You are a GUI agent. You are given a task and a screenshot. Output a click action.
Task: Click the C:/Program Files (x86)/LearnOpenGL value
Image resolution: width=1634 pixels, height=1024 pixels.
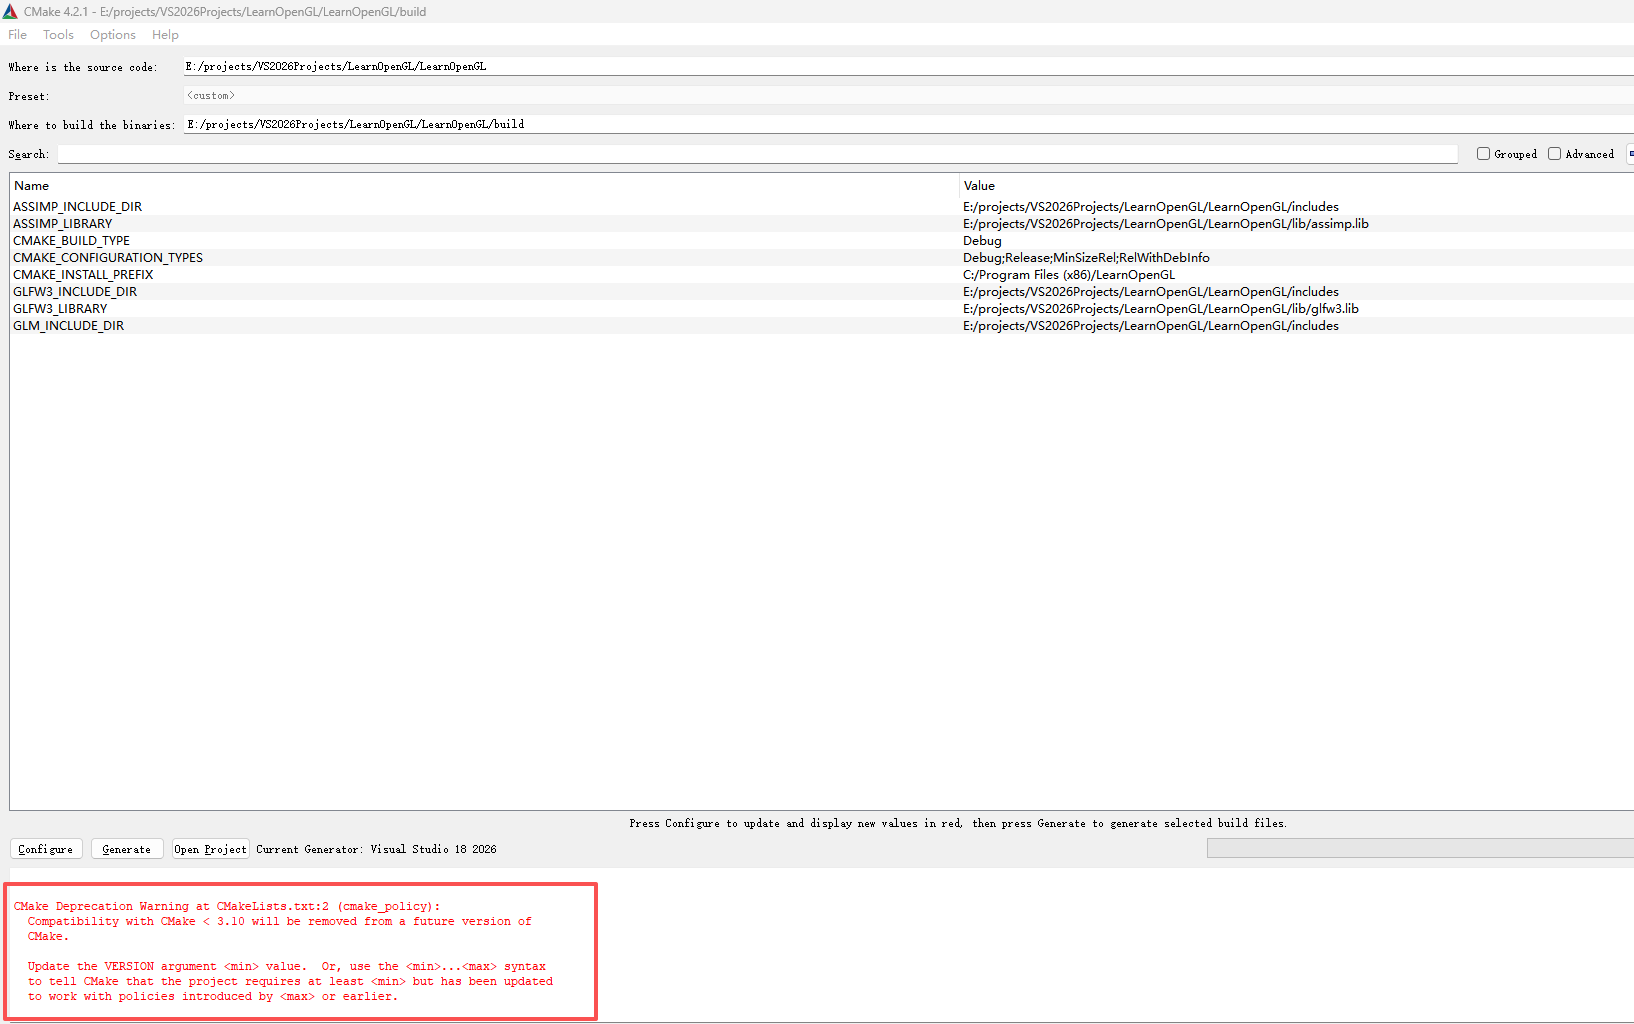coord(1069,275)
